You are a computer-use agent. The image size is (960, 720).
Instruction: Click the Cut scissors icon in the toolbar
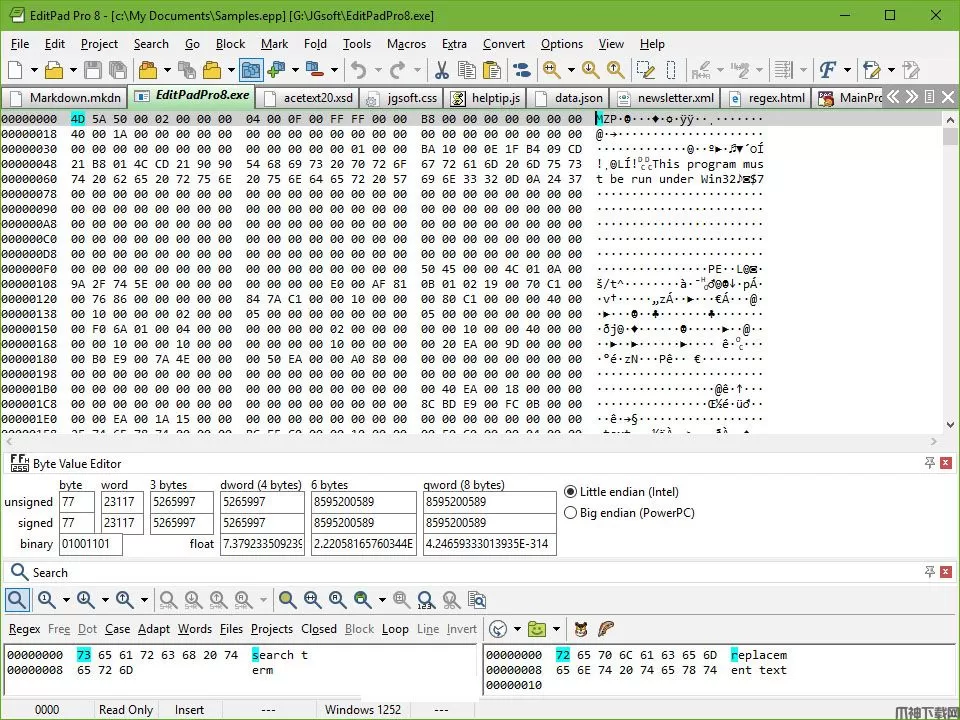[x=441, y=70]
